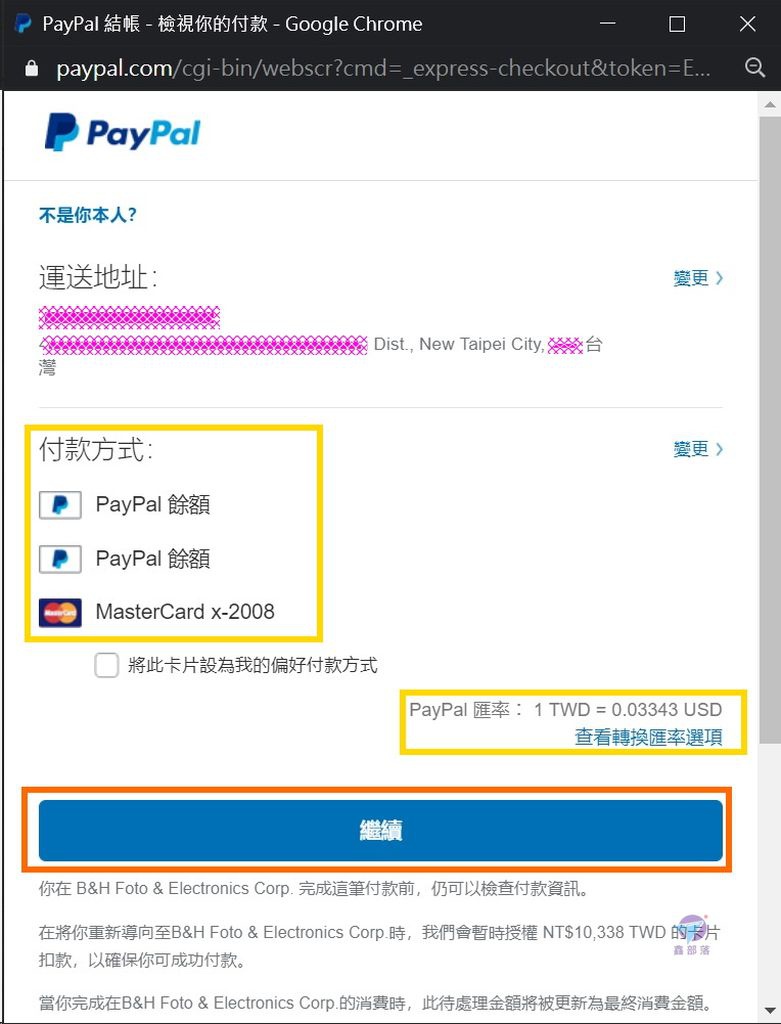Click the 不是你本人? link
The height and width of the screenshot is (1024, 781).
[x=88, y=215]
